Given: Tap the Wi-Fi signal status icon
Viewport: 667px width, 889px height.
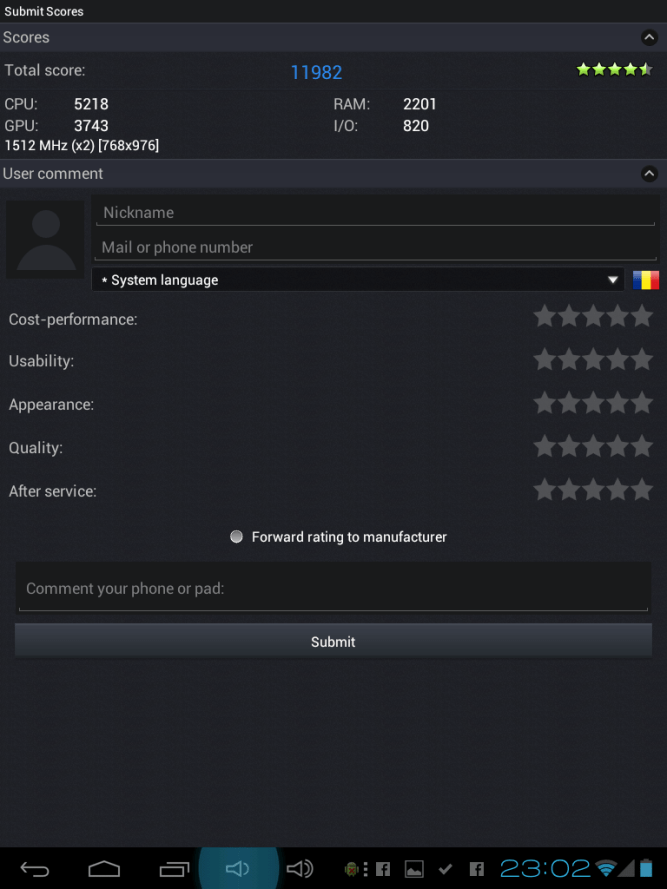Looking at the screenshot, I should coord(606,868).
